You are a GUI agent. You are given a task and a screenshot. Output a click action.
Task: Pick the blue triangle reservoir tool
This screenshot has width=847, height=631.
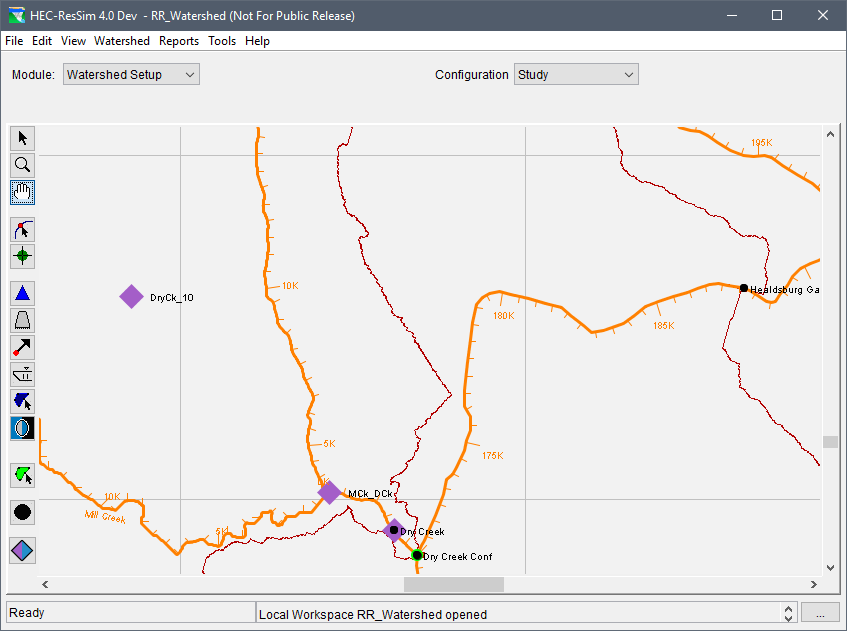tap(22, 294)
